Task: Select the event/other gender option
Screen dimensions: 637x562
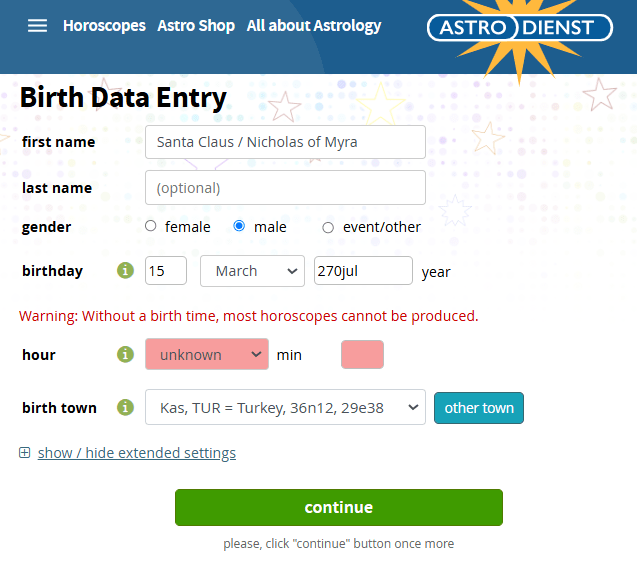Action: coord(327,227)
